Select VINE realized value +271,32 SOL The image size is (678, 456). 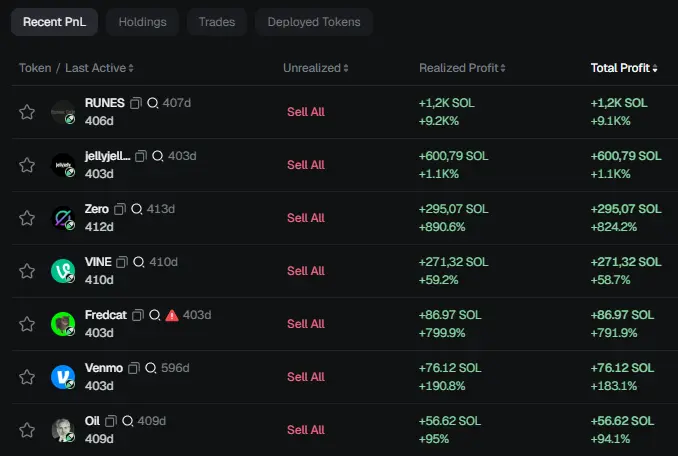[453, 262]
